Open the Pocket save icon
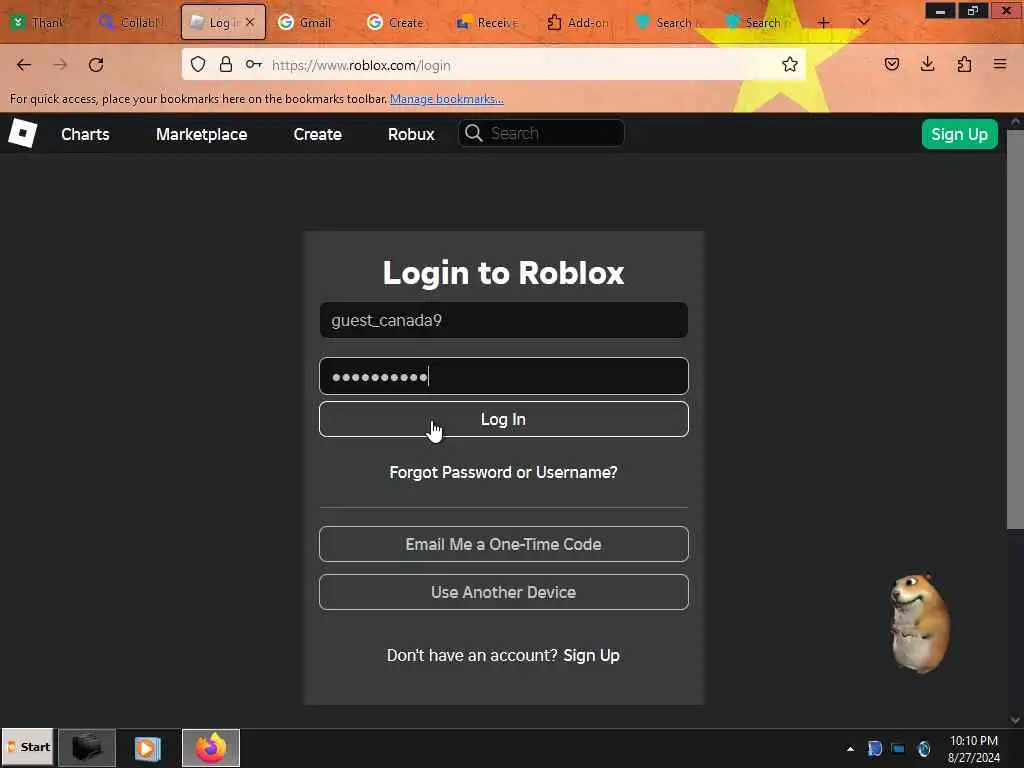Viewport: 1024px width, 768px height. pyautogui.click(x=891, y=64)
